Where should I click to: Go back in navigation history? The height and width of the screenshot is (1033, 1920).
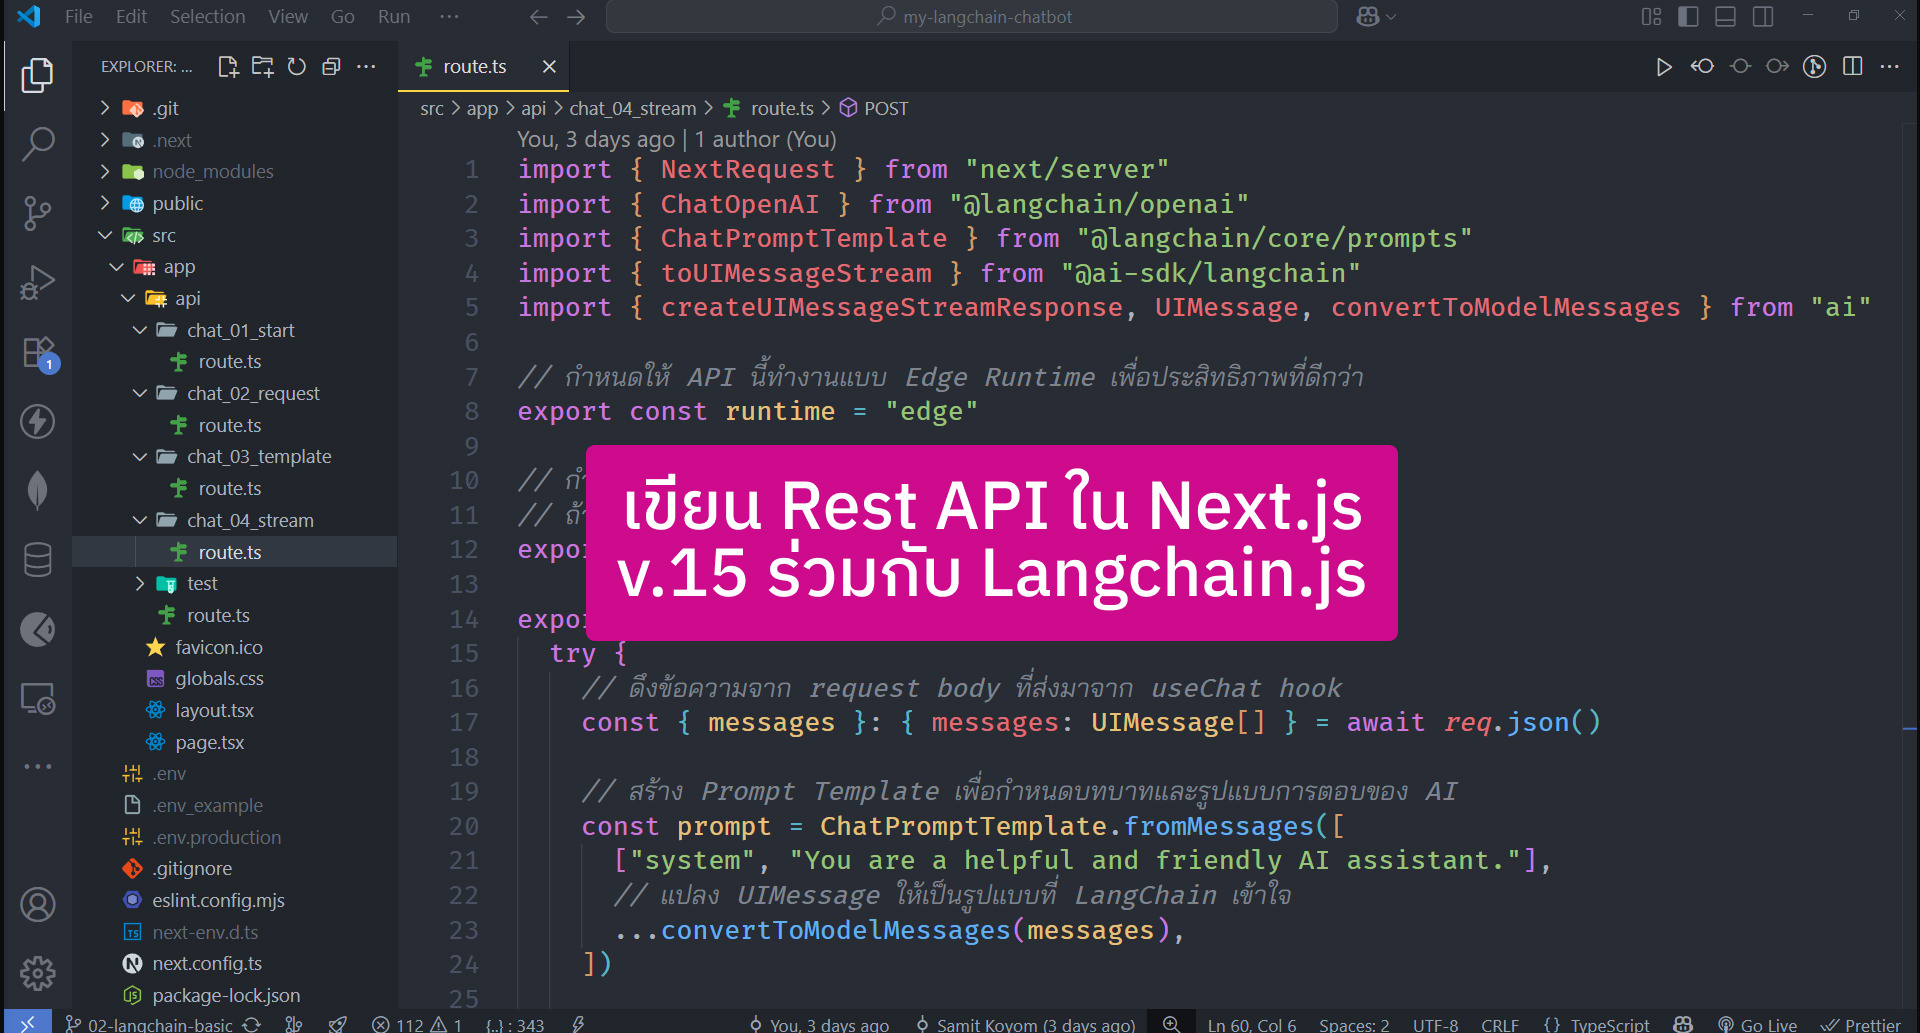click(539, 17)
